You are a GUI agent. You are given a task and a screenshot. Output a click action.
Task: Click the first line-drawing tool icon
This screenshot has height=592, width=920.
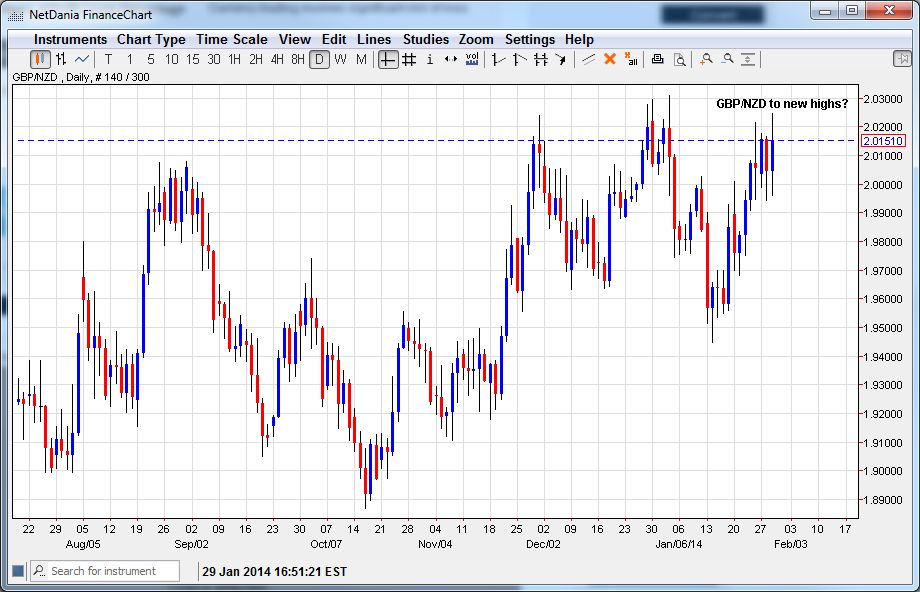tap(498, 59)
